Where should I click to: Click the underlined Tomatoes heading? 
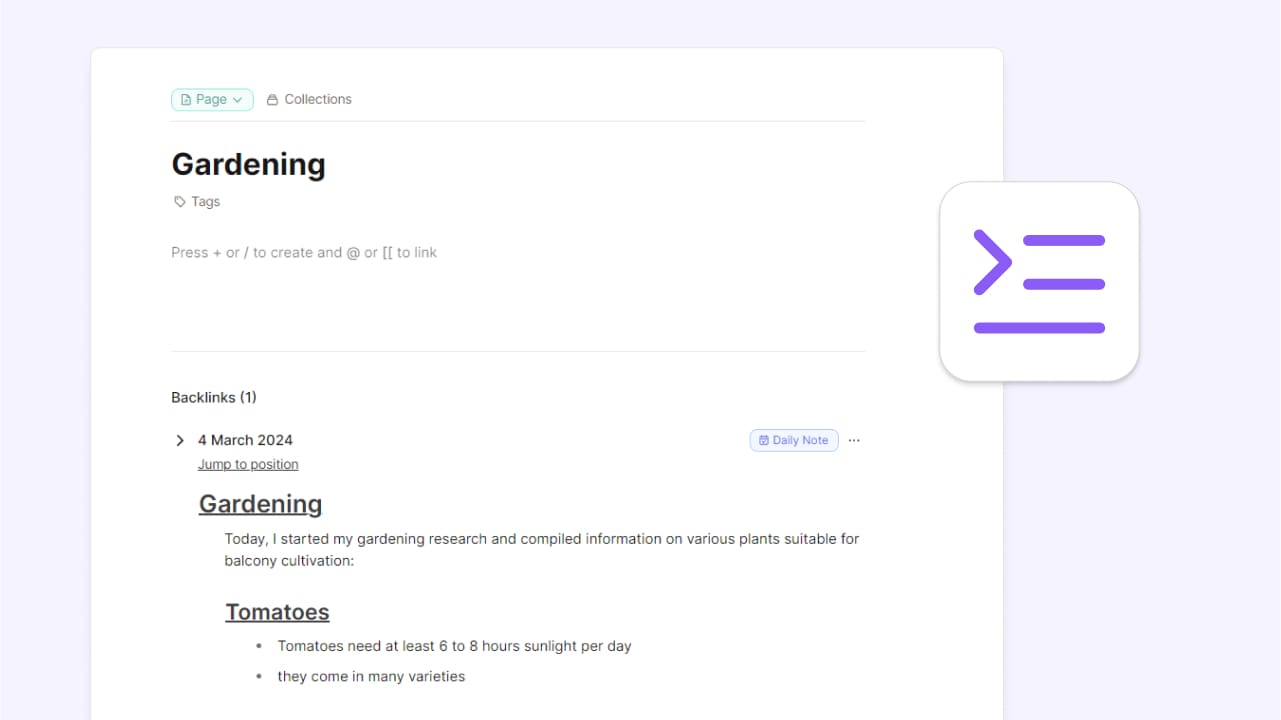click(x=277, y=612)
